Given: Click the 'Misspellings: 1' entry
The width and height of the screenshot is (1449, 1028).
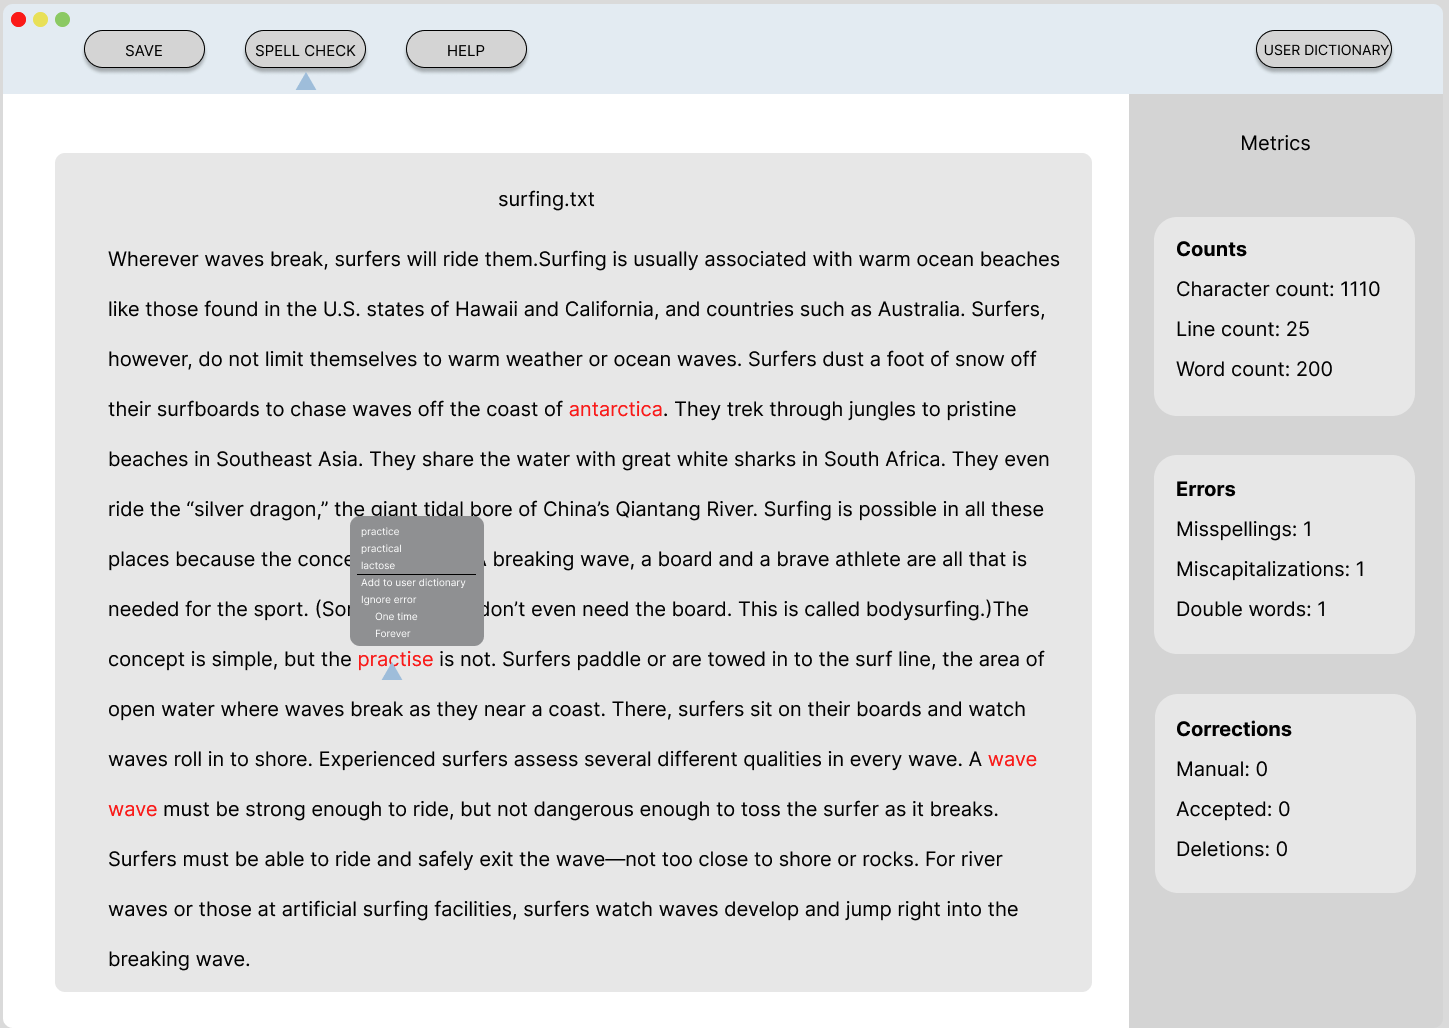Looking at the screenshot, I should (1244, 529).
